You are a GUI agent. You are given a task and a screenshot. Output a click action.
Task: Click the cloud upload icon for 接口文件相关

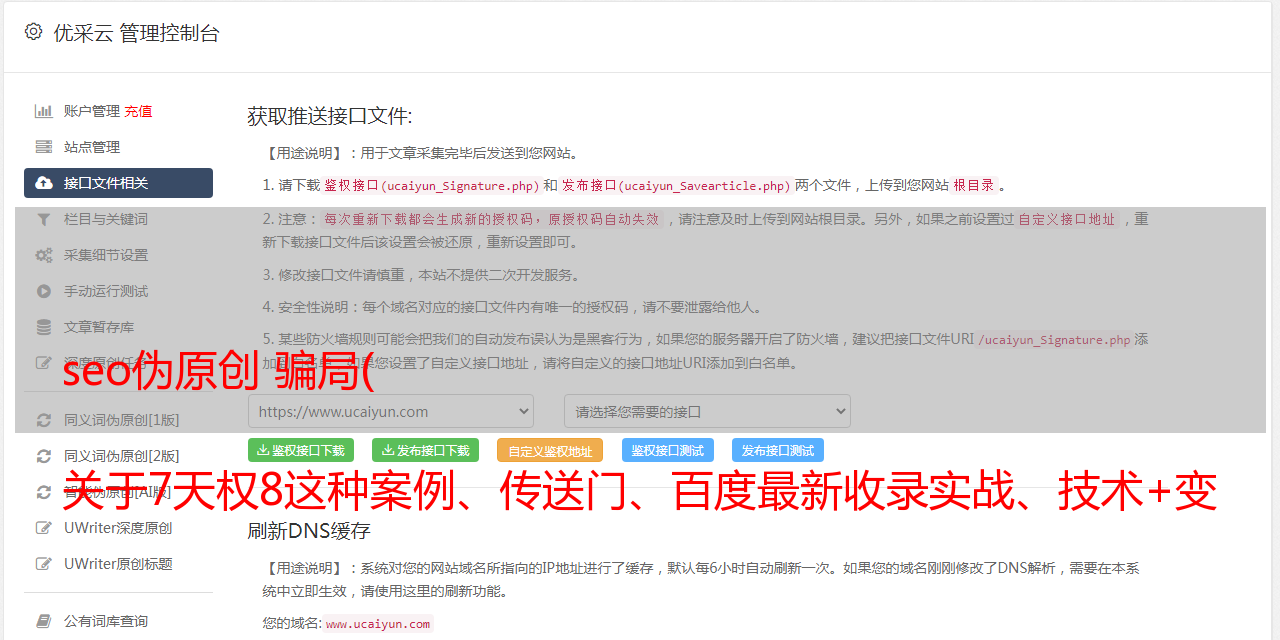point(44,183)
